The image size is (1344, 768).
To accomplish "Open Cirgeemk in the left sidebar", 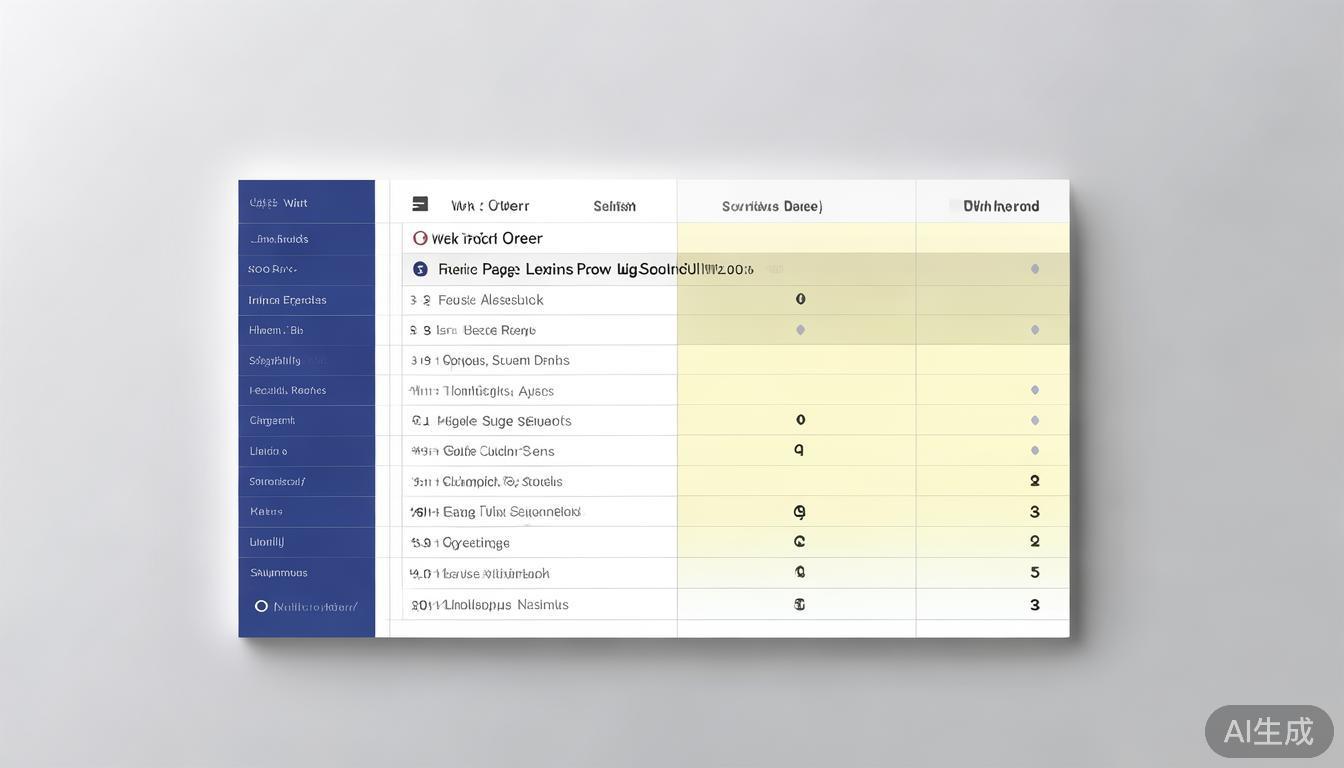I will point(272,421).
